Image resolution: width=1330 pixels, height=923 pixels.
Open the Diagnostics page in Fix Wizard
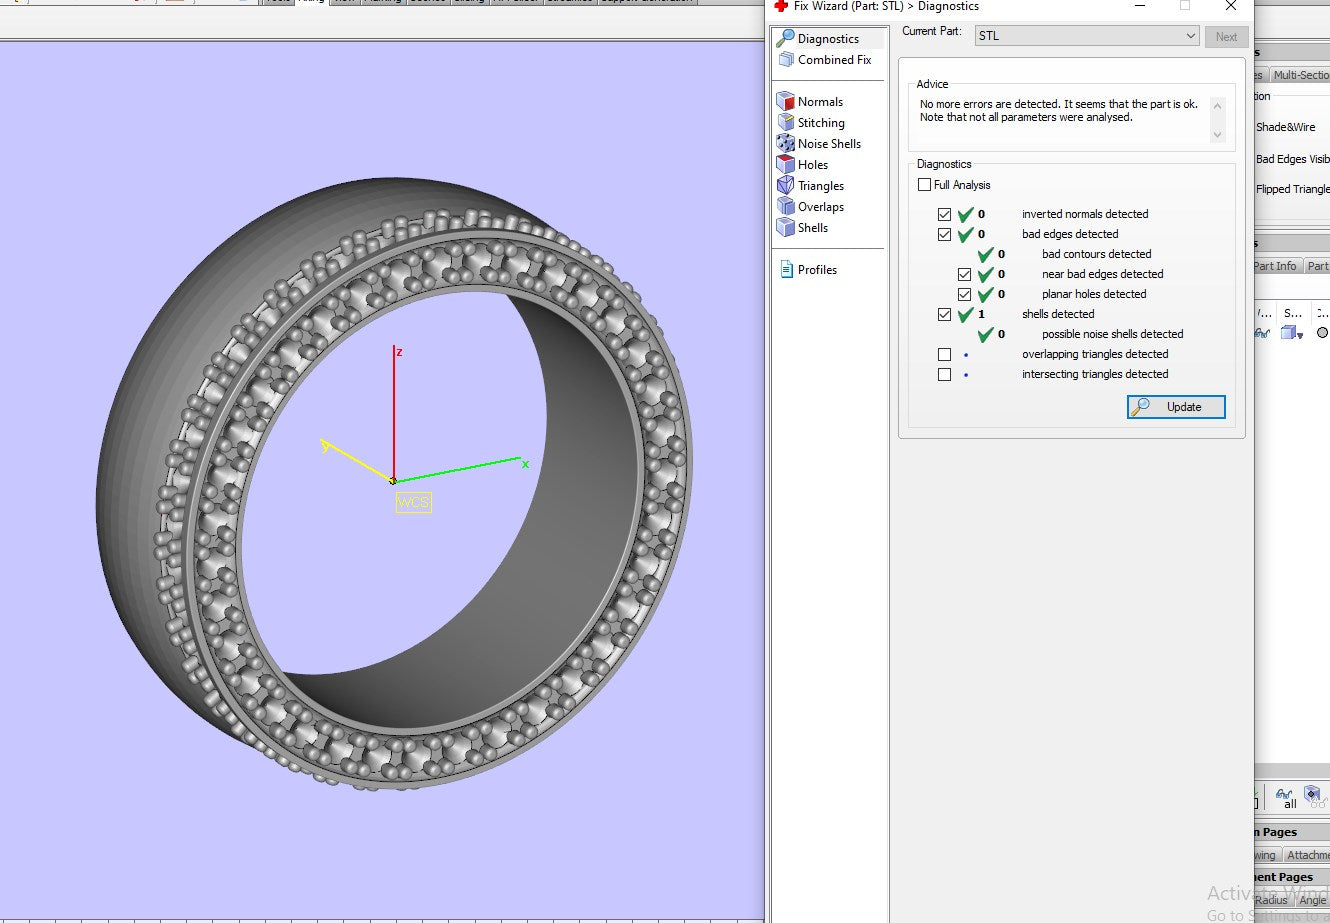827,39
